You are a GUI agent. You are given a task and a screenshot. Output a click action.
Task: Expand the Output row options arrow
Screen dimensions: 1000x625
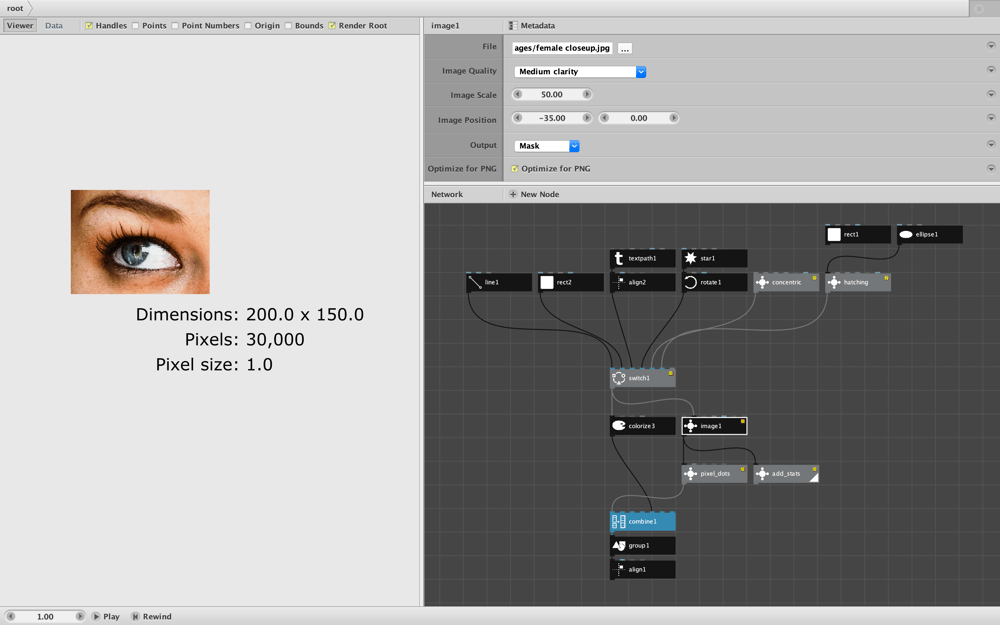click(990, 144)
